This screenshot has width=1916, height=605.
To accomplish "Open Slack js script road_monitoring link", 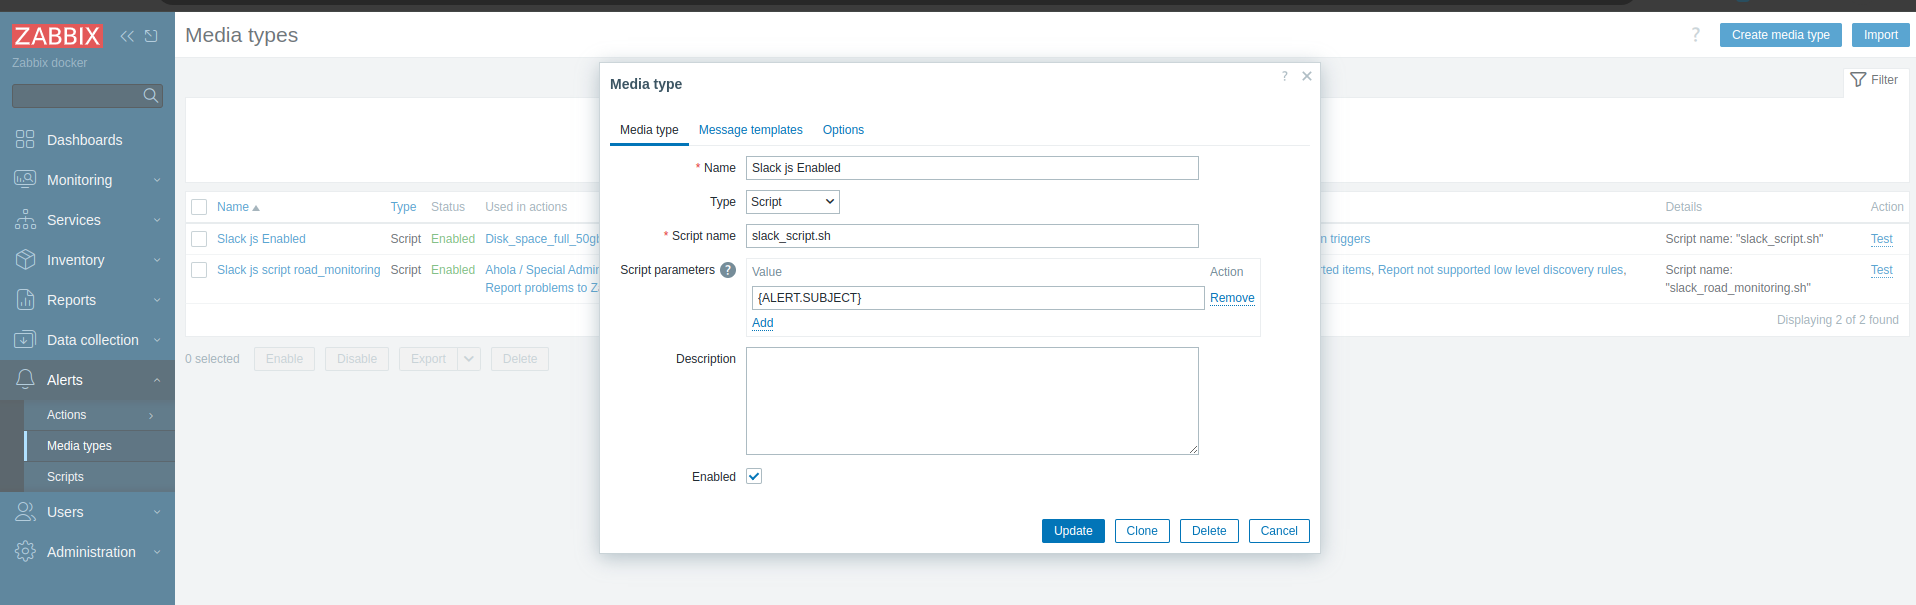I will (299, 270).
